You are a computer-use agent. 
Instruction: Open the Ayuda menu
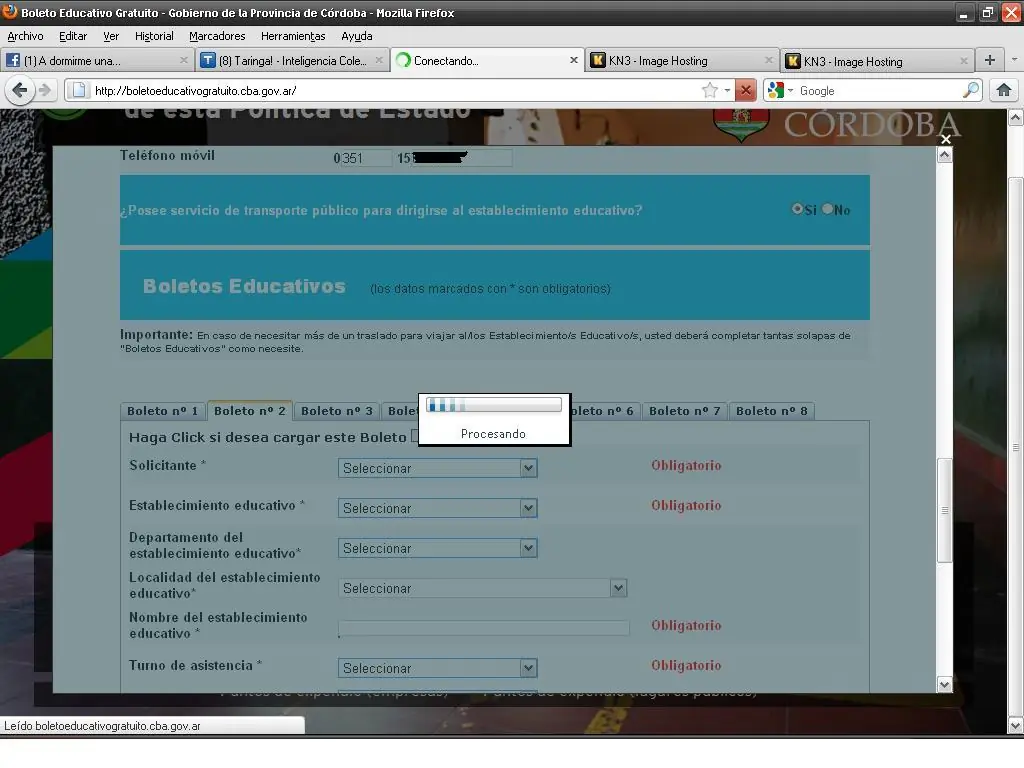tap(357, 36)
